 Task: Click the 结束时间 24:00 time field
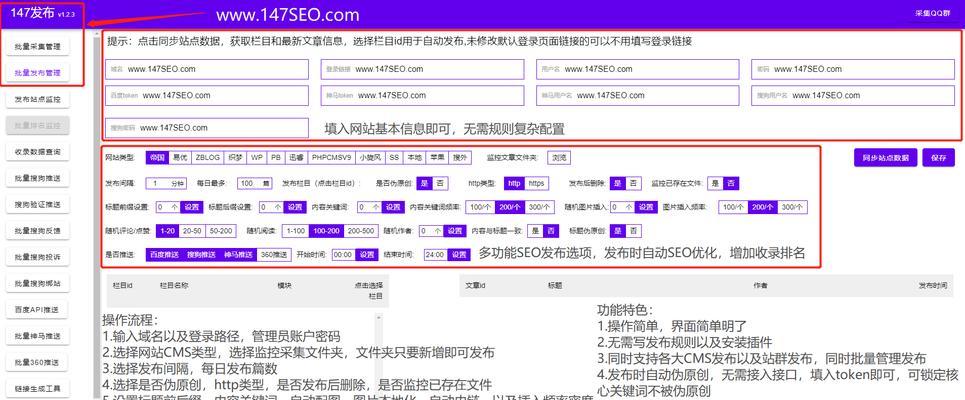point(436,254)
